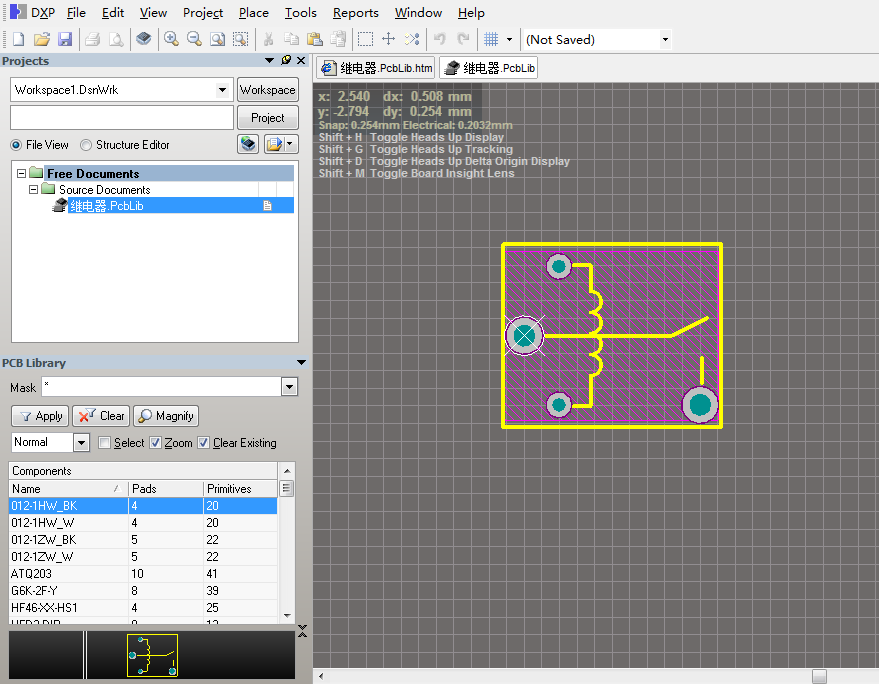
Task: Open the Edit menu
Action: click(x=113, y=12)
